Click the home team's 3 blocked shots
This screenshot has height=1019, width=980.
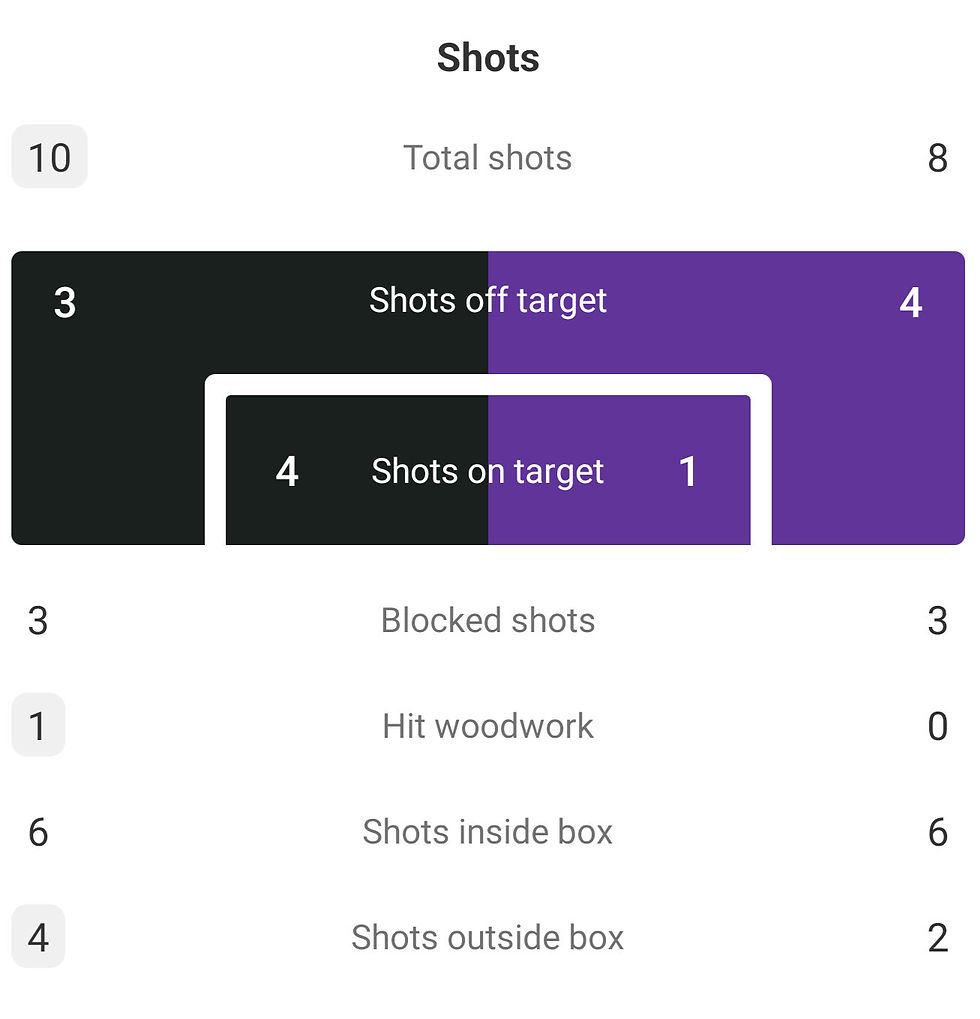[x=38, y=621]
